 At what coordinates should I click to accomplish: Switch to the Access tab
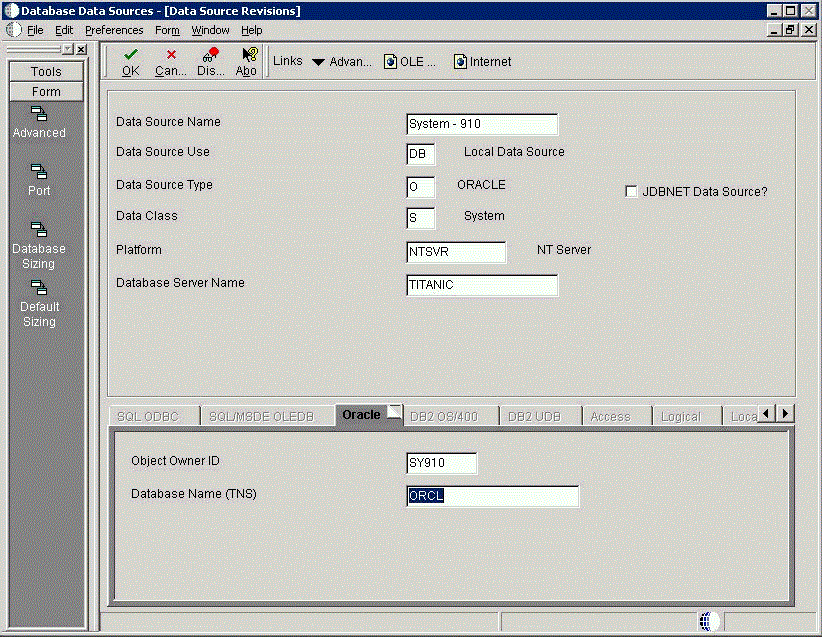[617, 416]
